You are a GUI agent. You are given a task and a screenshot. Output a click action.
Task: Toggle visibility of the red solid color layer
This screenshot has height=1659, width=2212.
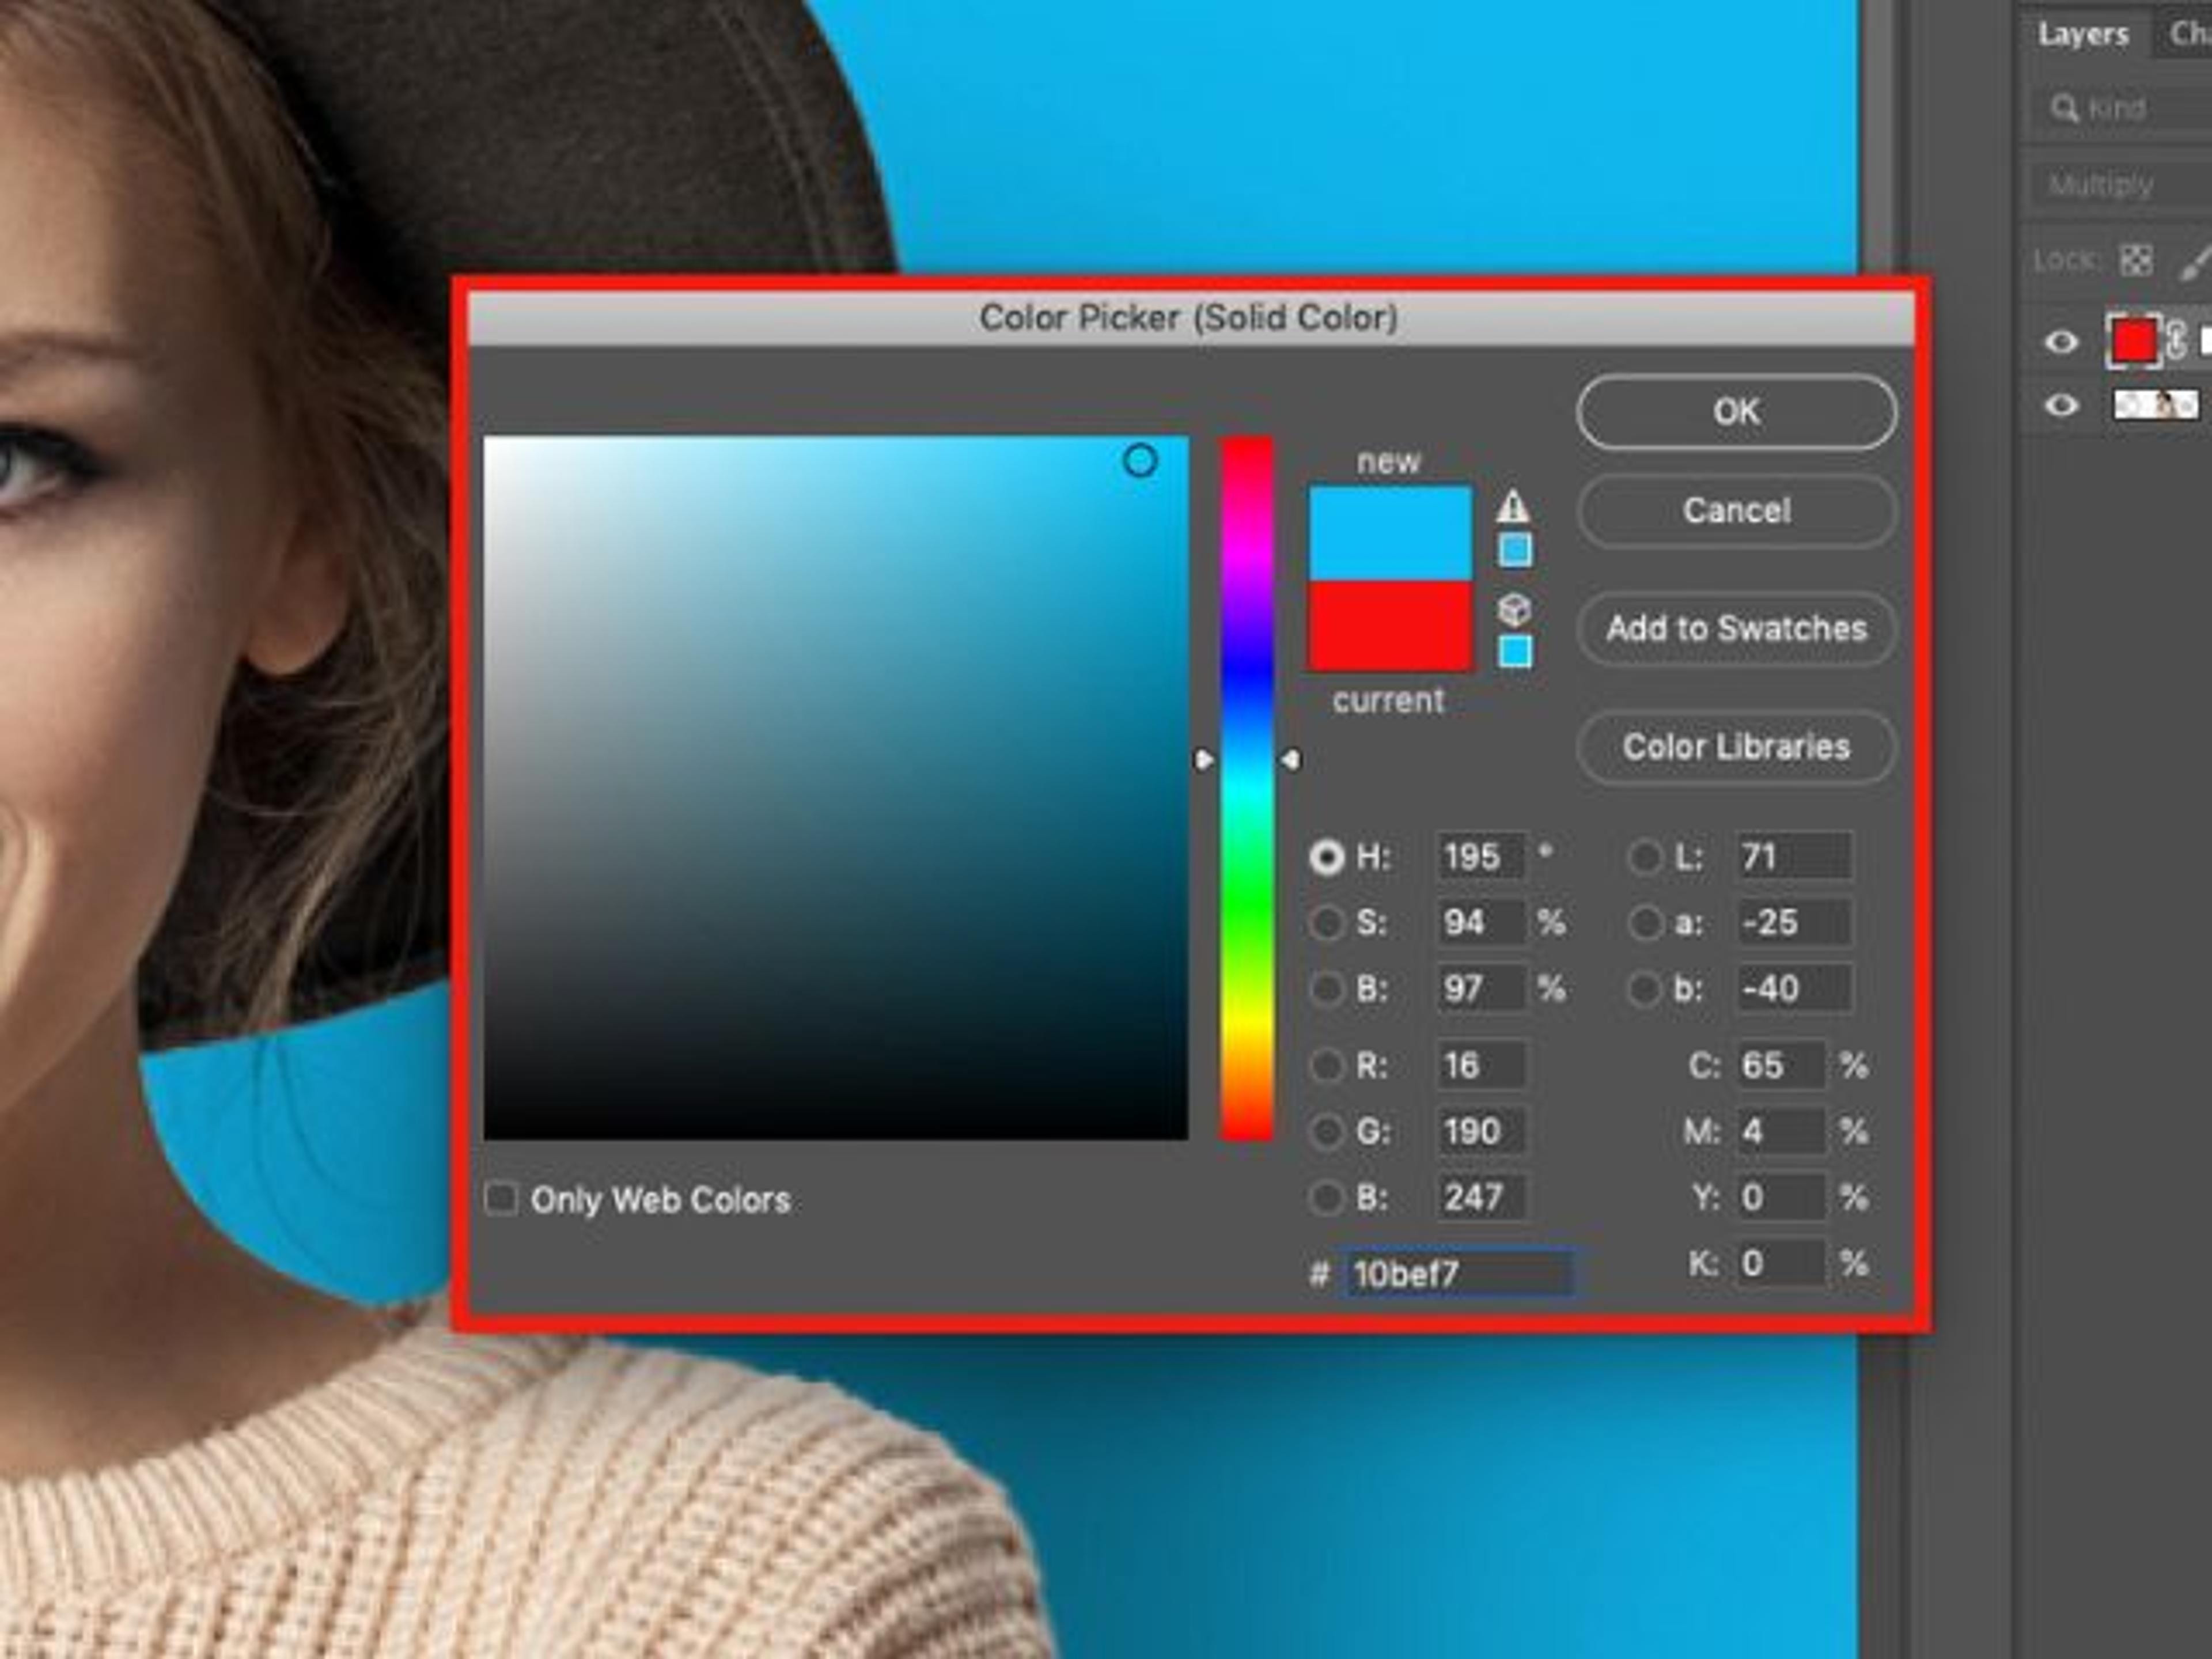point(2061,342)
